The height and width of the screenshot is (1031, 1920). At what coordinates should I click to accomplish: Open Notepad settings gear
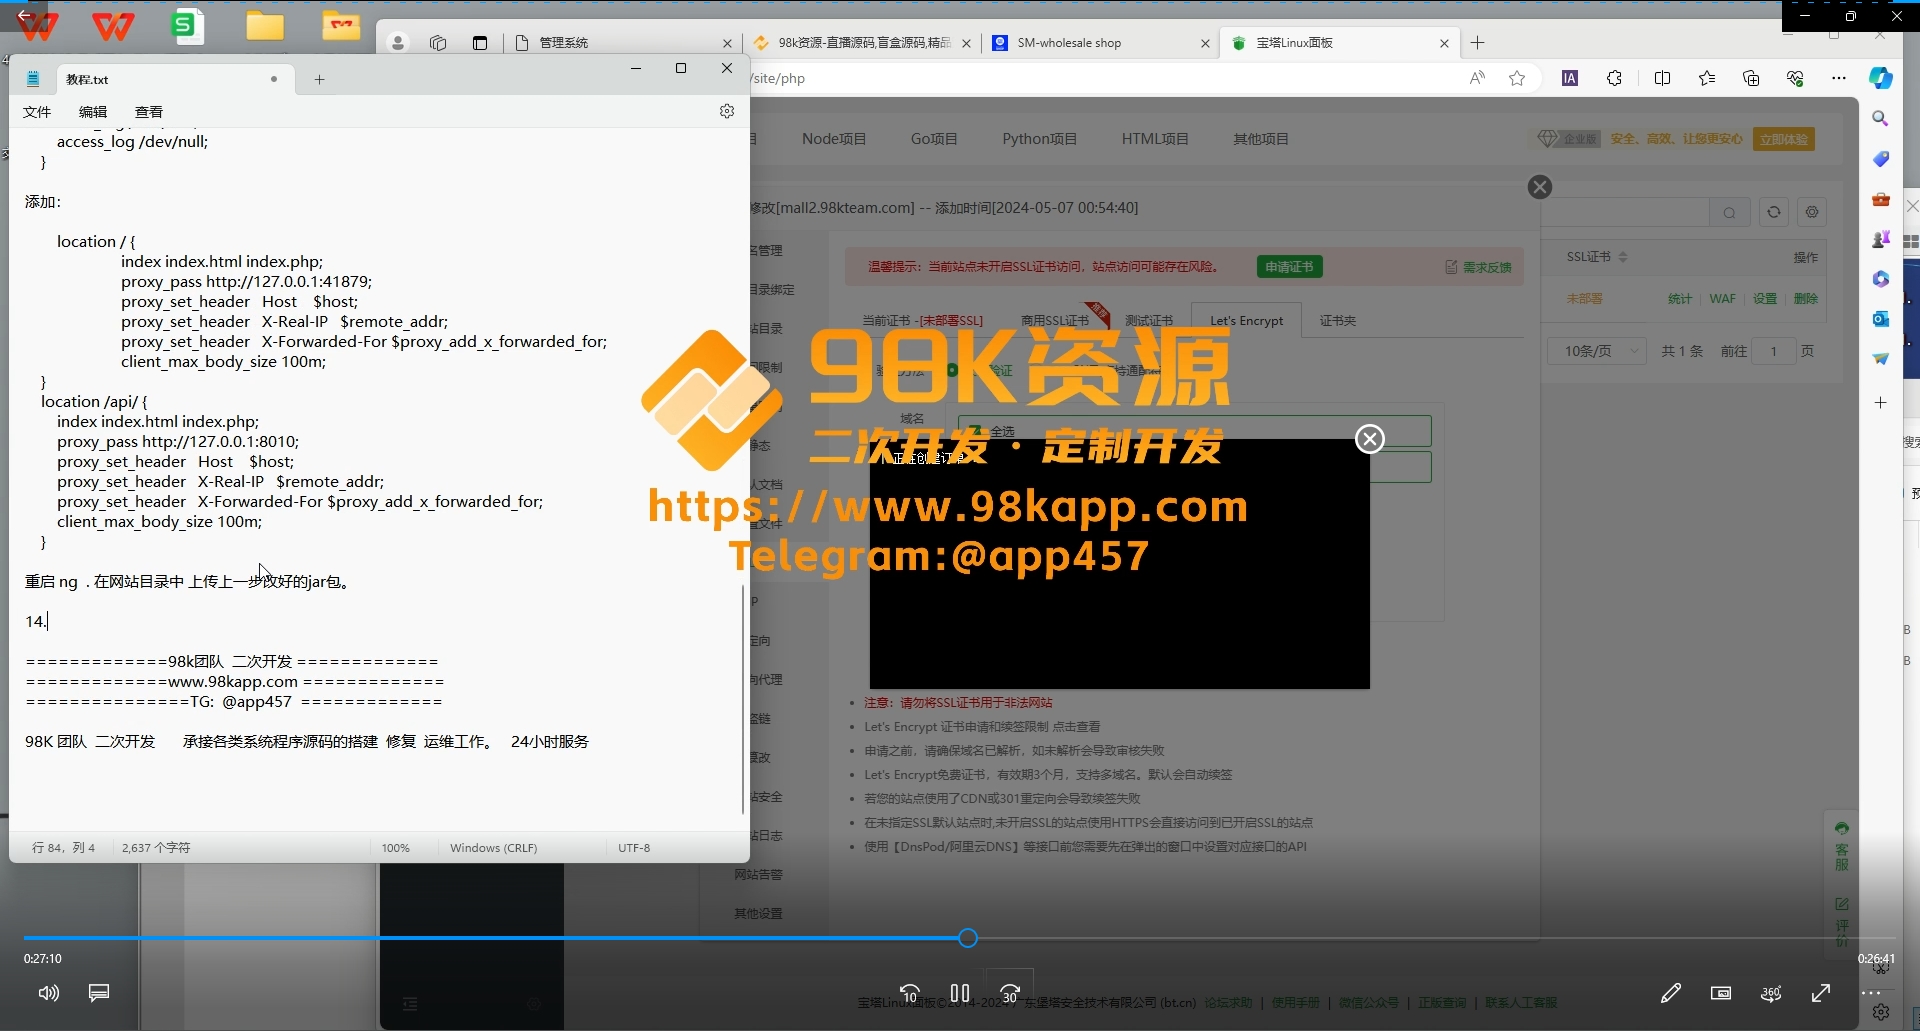point(727,111)
